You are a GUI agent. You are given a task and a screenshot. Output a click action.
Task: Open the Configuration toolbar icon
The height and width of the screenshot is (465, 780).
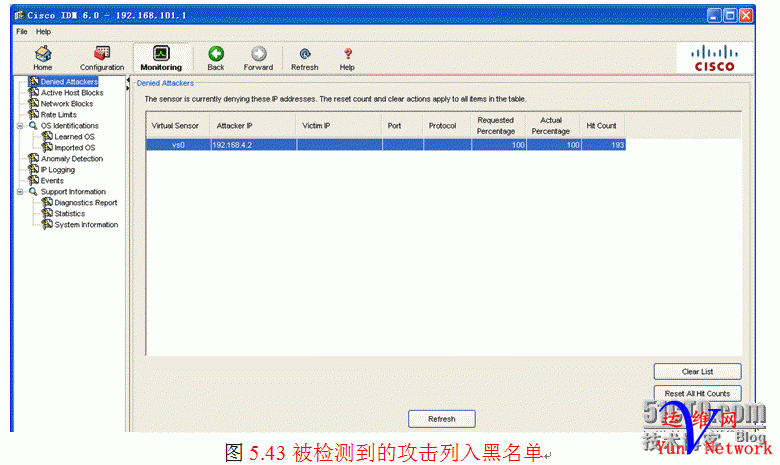[102, 53]
